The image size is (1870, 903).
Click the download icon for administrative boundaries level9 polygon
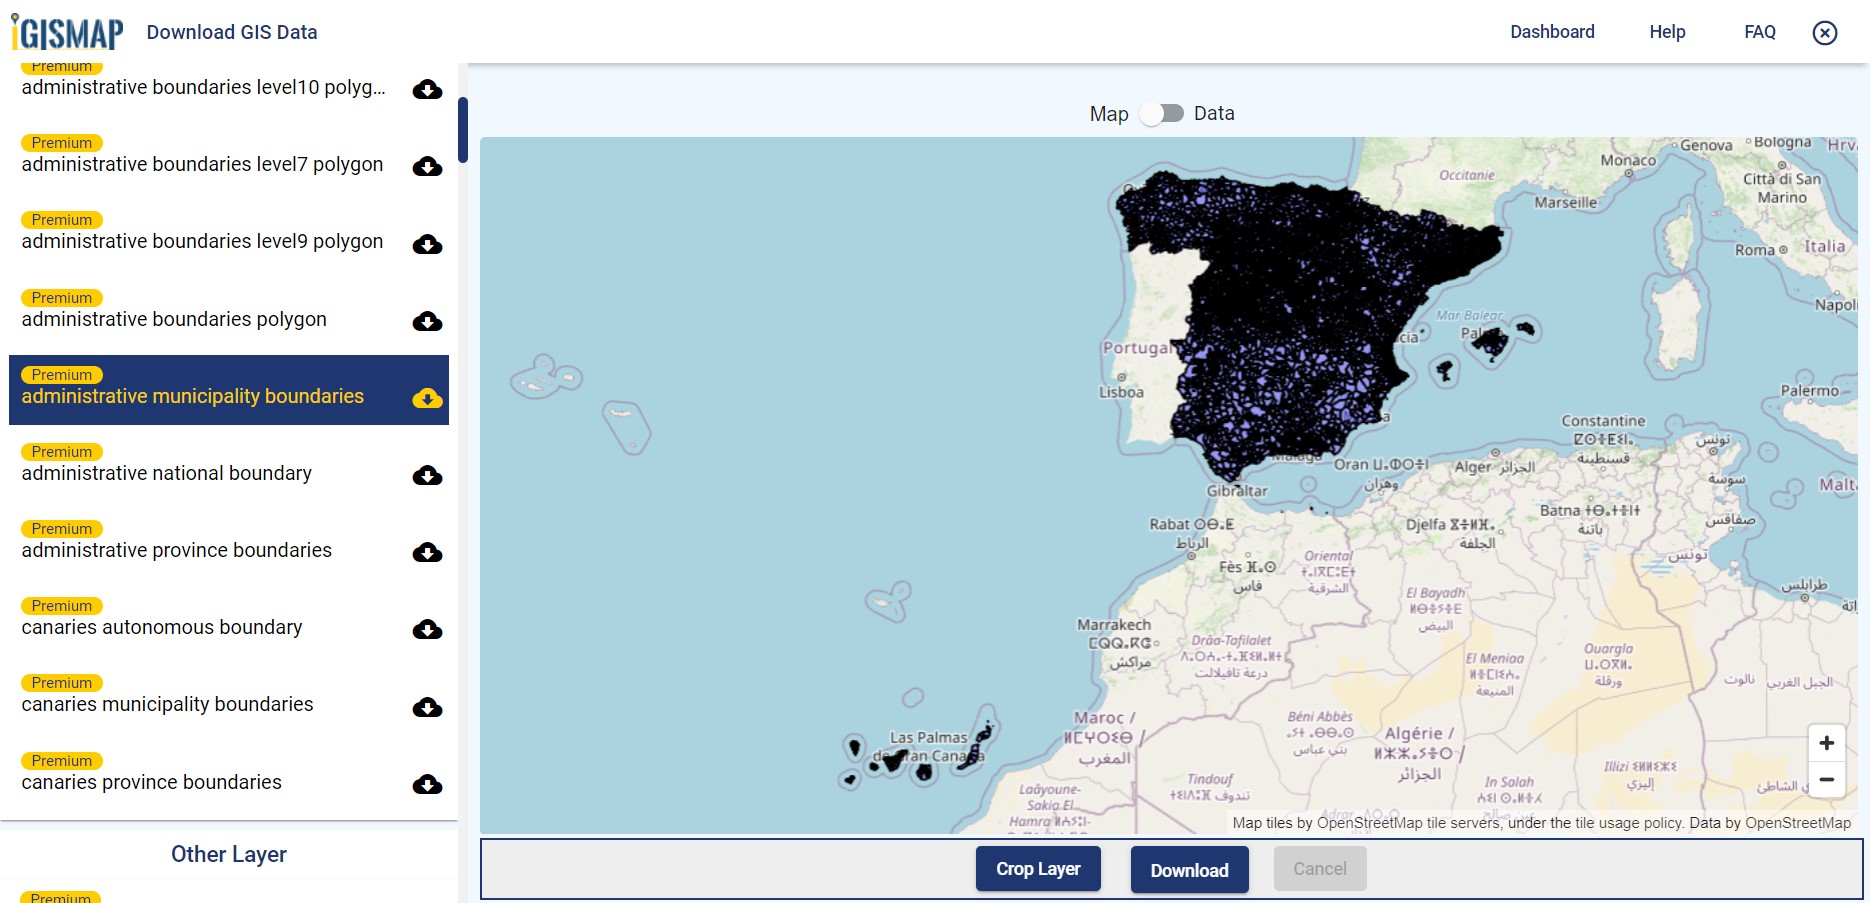427,244
